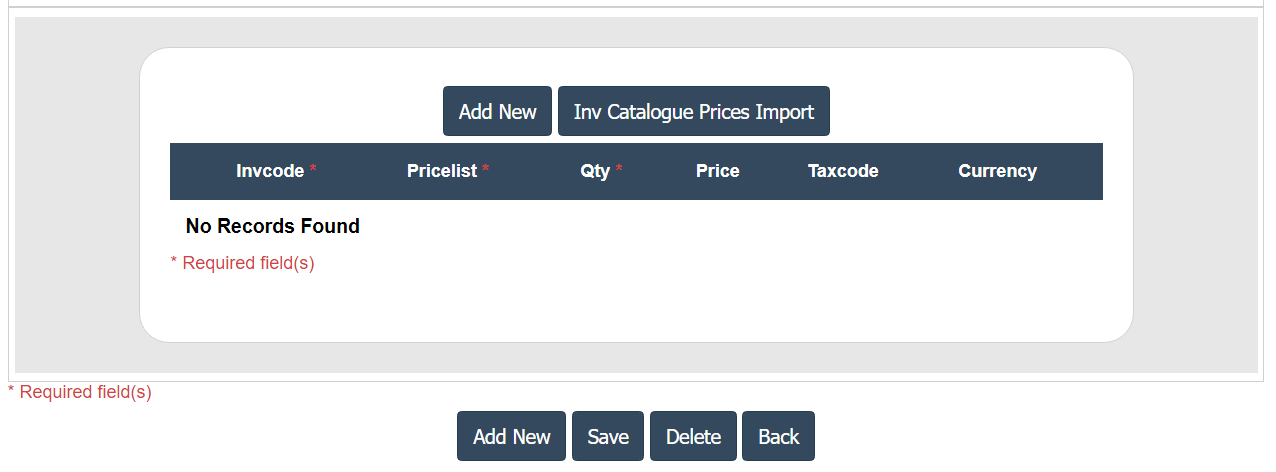Click the No Records Found message
Screen dimensions: 1276x472
(272, 226)
